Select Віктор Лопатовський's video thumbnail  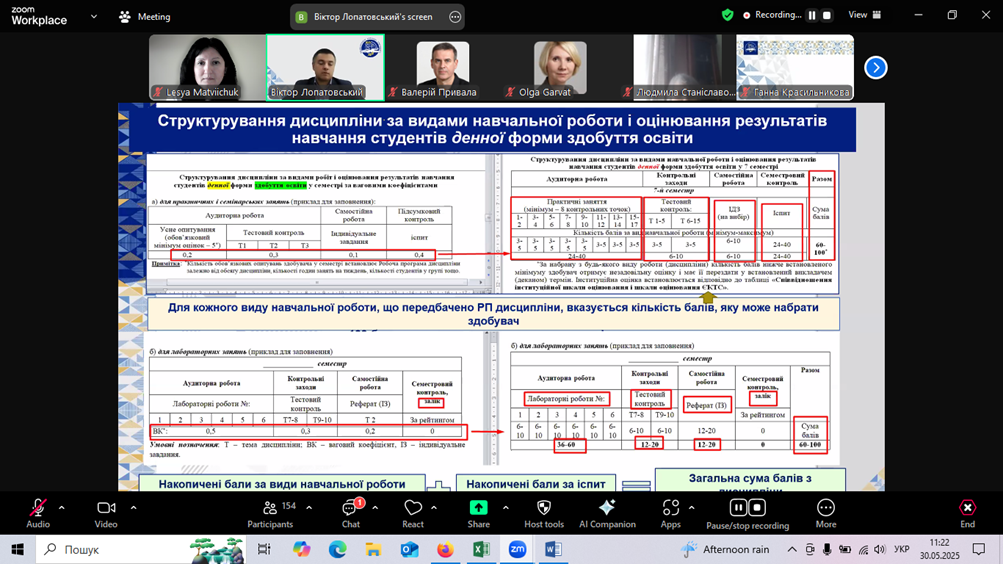325,67
